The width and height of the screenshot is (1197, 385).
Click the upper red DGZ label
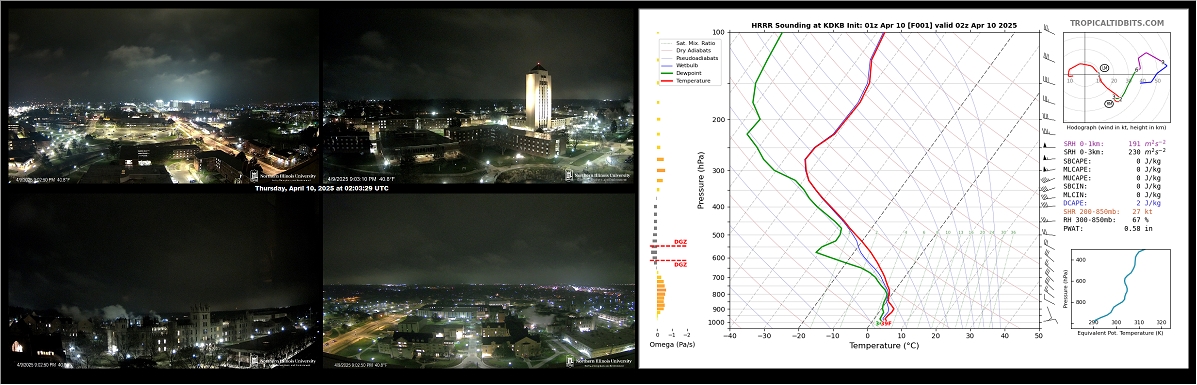679,242
